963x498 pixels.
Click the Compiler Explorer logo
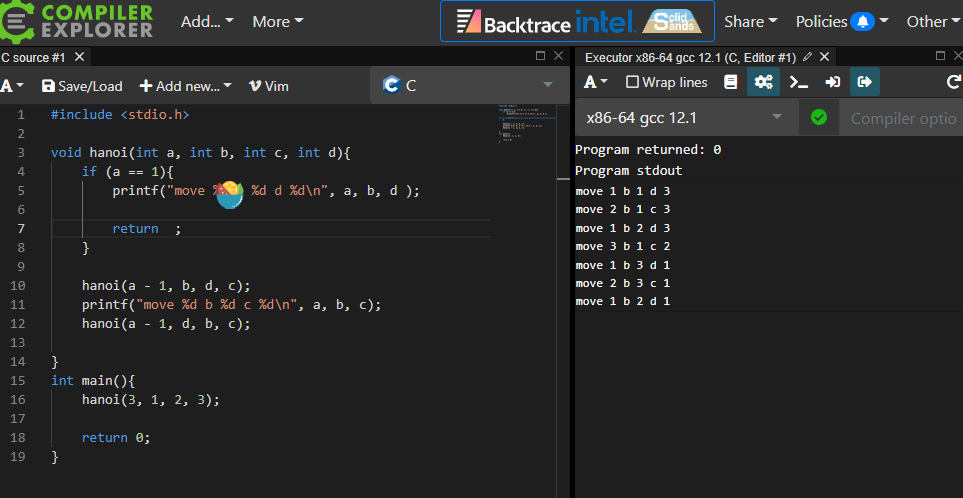pos(82,21)
